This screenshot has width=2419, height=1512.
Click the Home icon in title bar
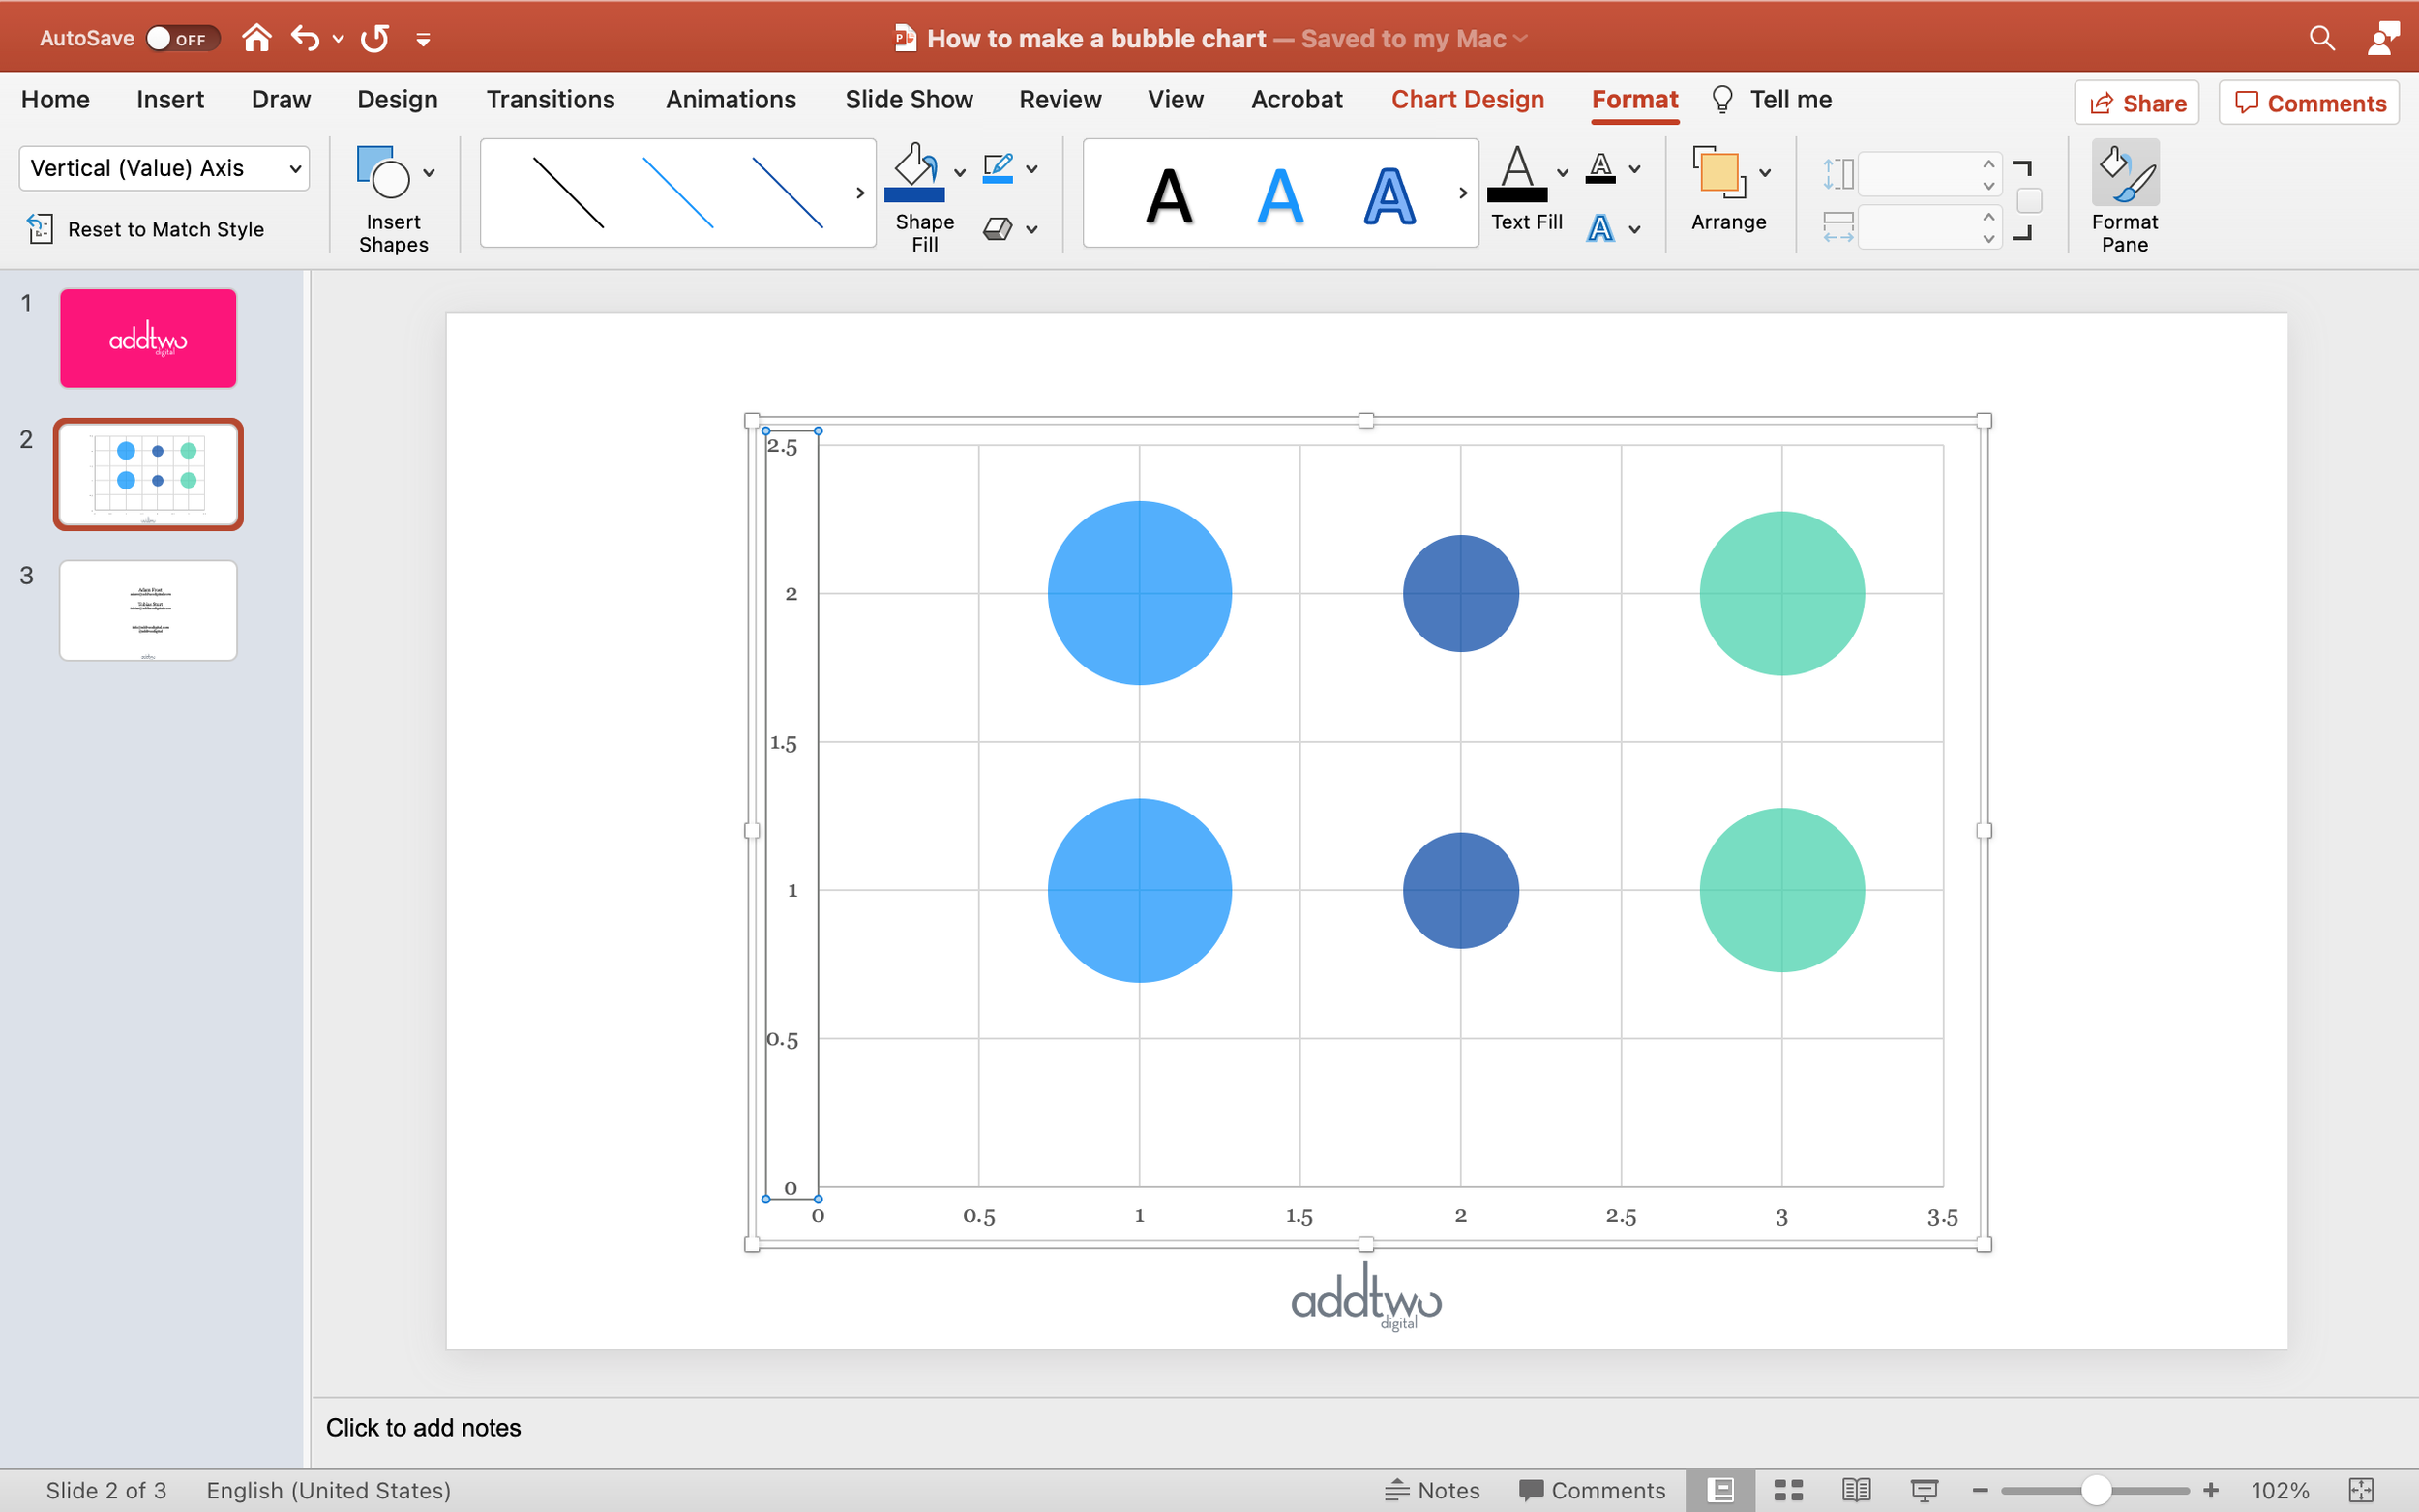coord(257,38)
